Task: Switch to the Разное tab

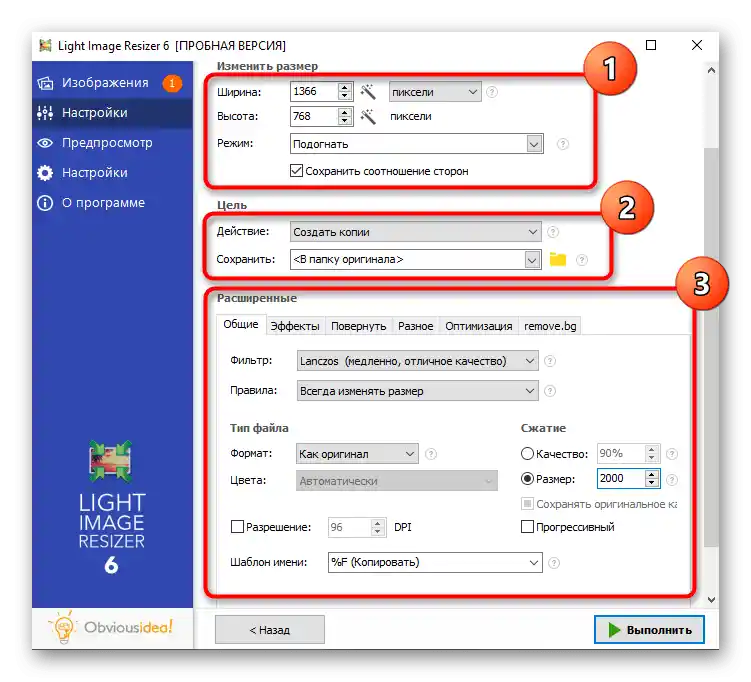Action: [416, 326]
